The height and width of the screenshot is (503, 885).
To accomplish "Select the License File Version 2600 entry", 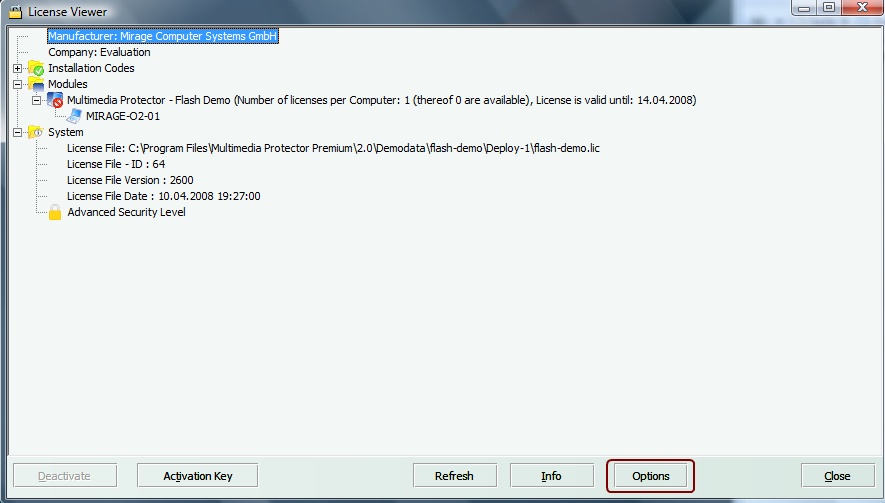I will tap(130, 180).
